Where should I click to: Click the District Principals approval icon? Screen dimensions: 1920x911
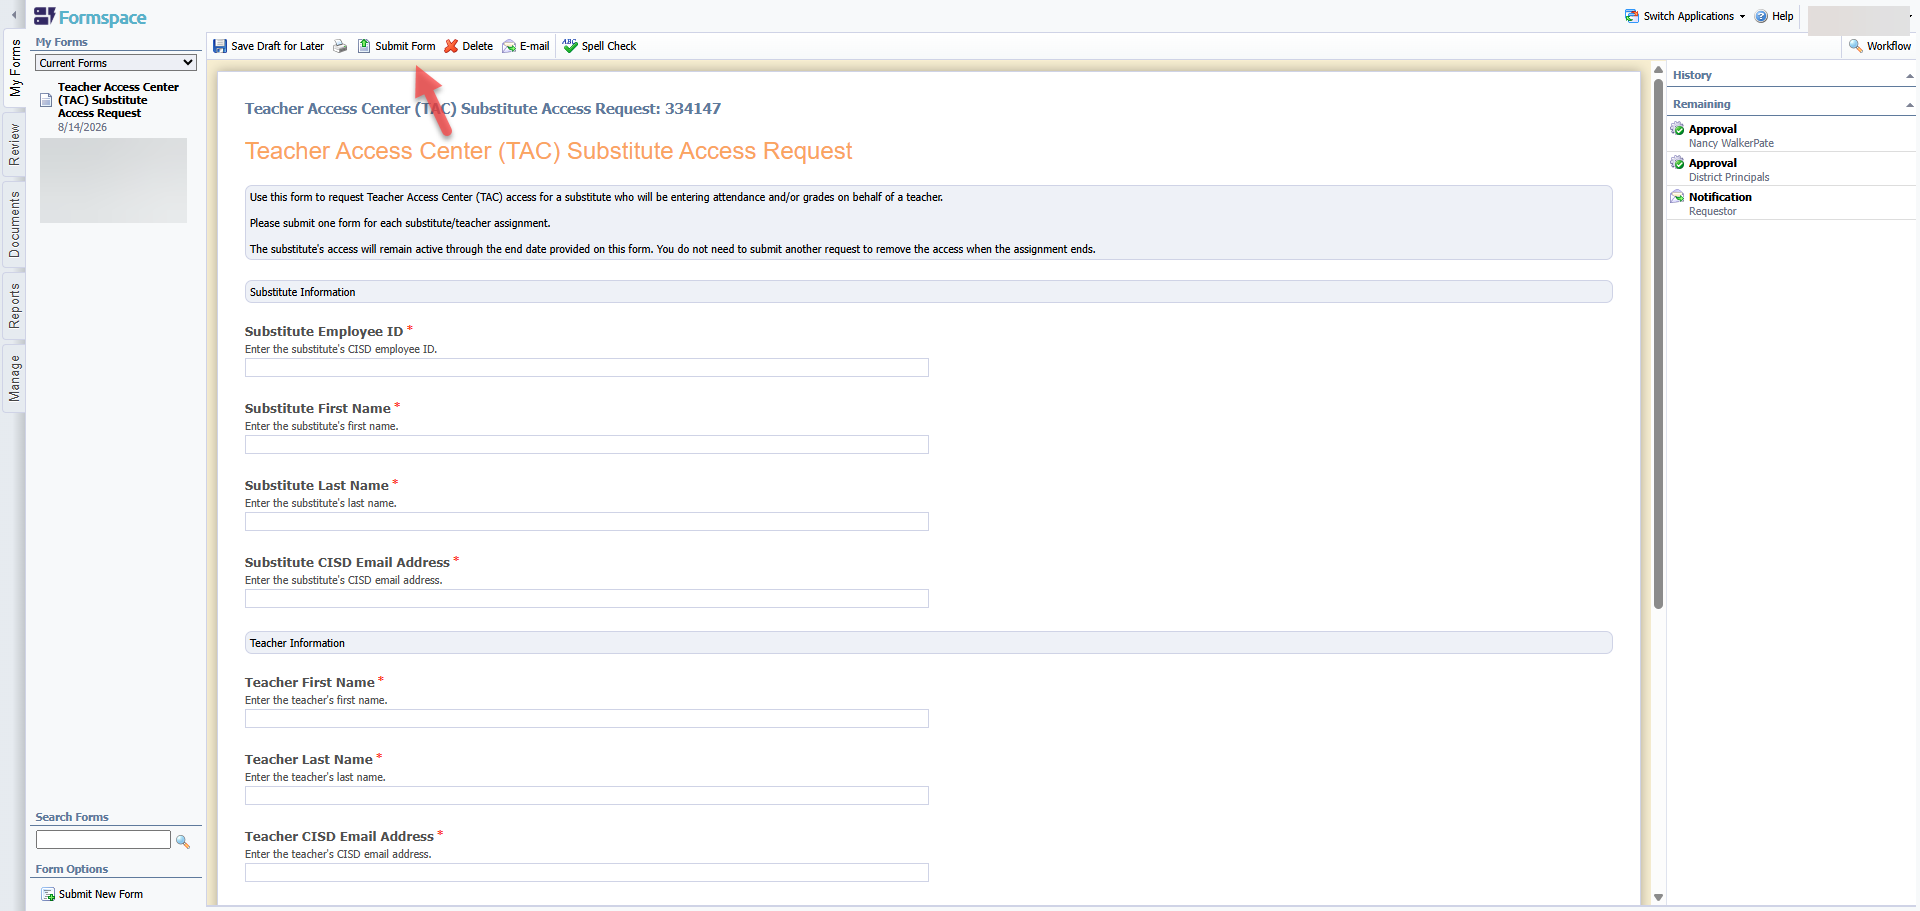(x=1678, y=163)
